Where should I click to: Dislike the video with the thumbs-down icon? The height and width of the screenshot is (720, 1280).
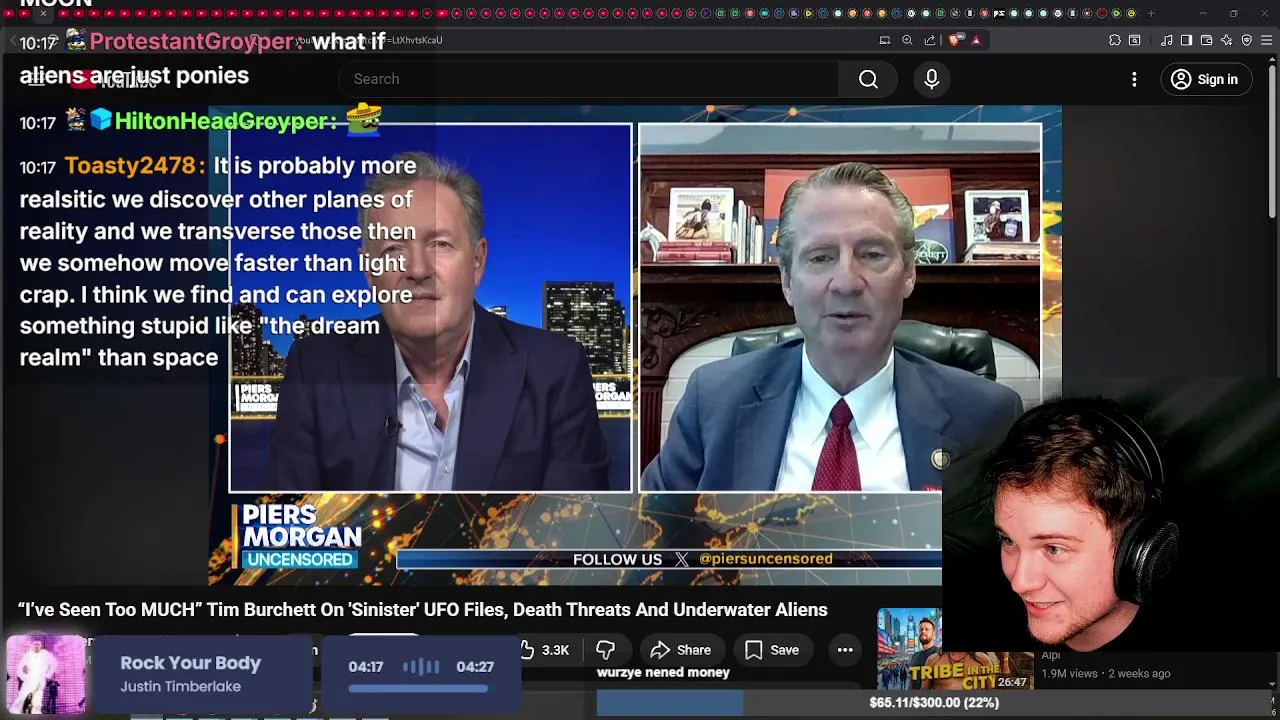605,650
